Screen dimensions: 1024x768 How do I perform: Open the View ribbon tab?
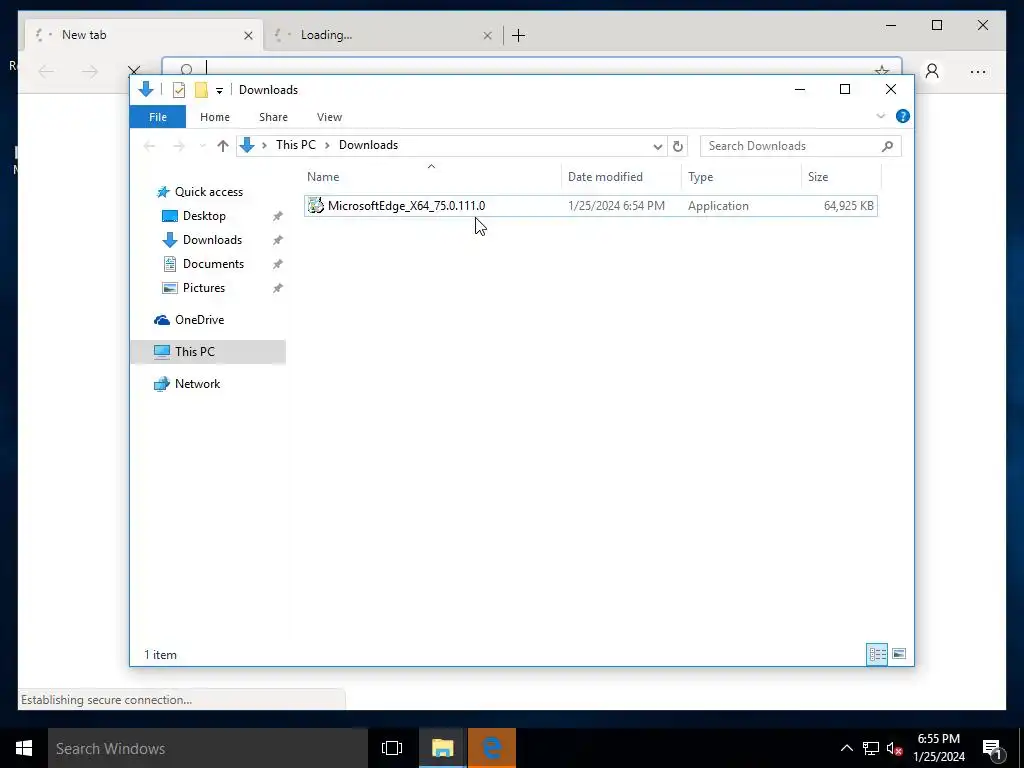329,117
